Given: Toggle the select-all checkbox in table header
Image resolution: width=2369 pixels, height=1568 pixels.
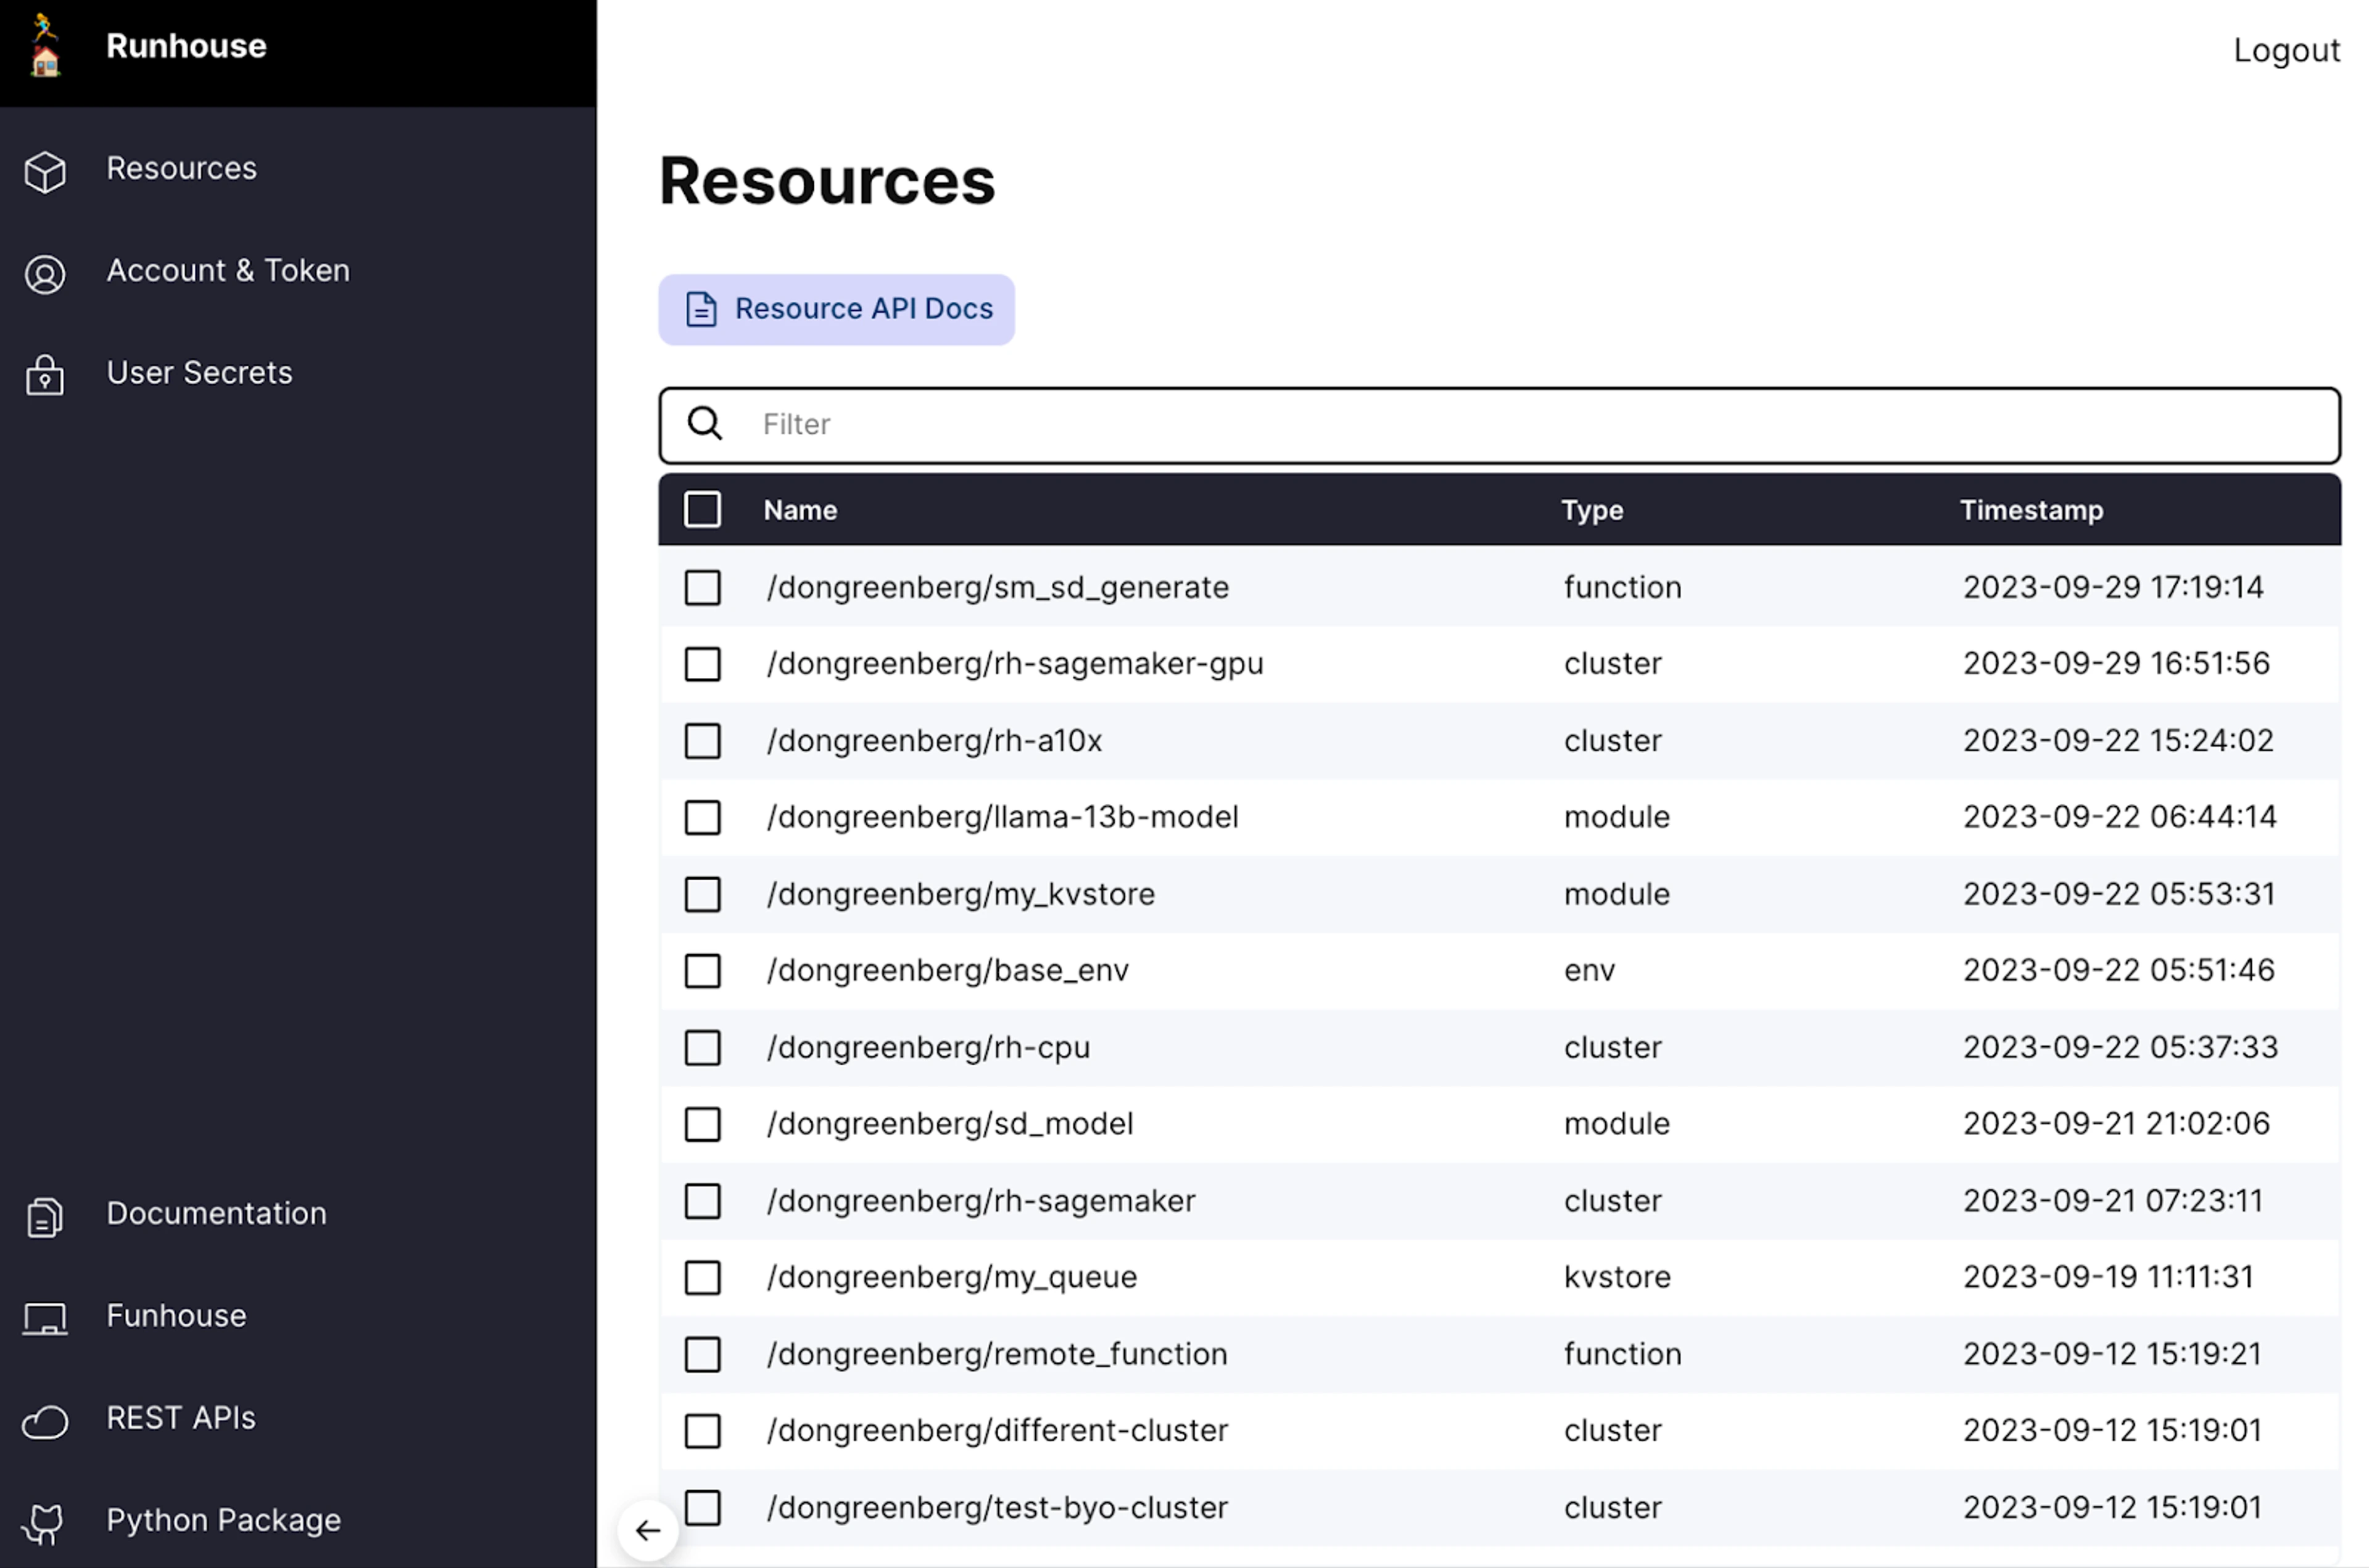Looking at the screenshot, I should click(702, 509).
